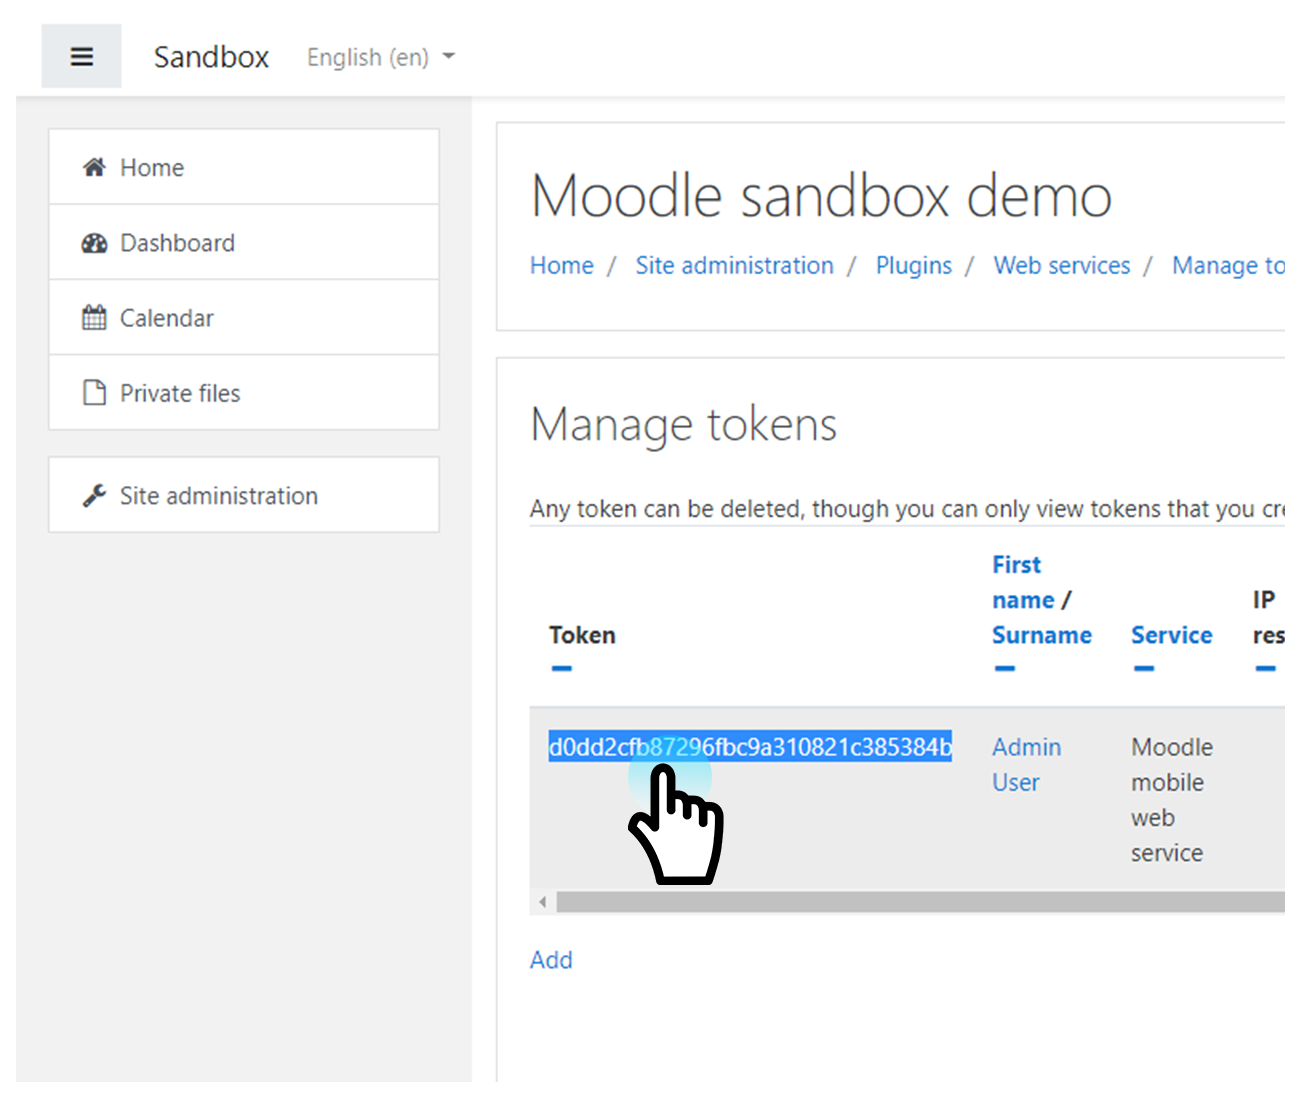Collapse the Service column with minus icon

click(1144, 668)
